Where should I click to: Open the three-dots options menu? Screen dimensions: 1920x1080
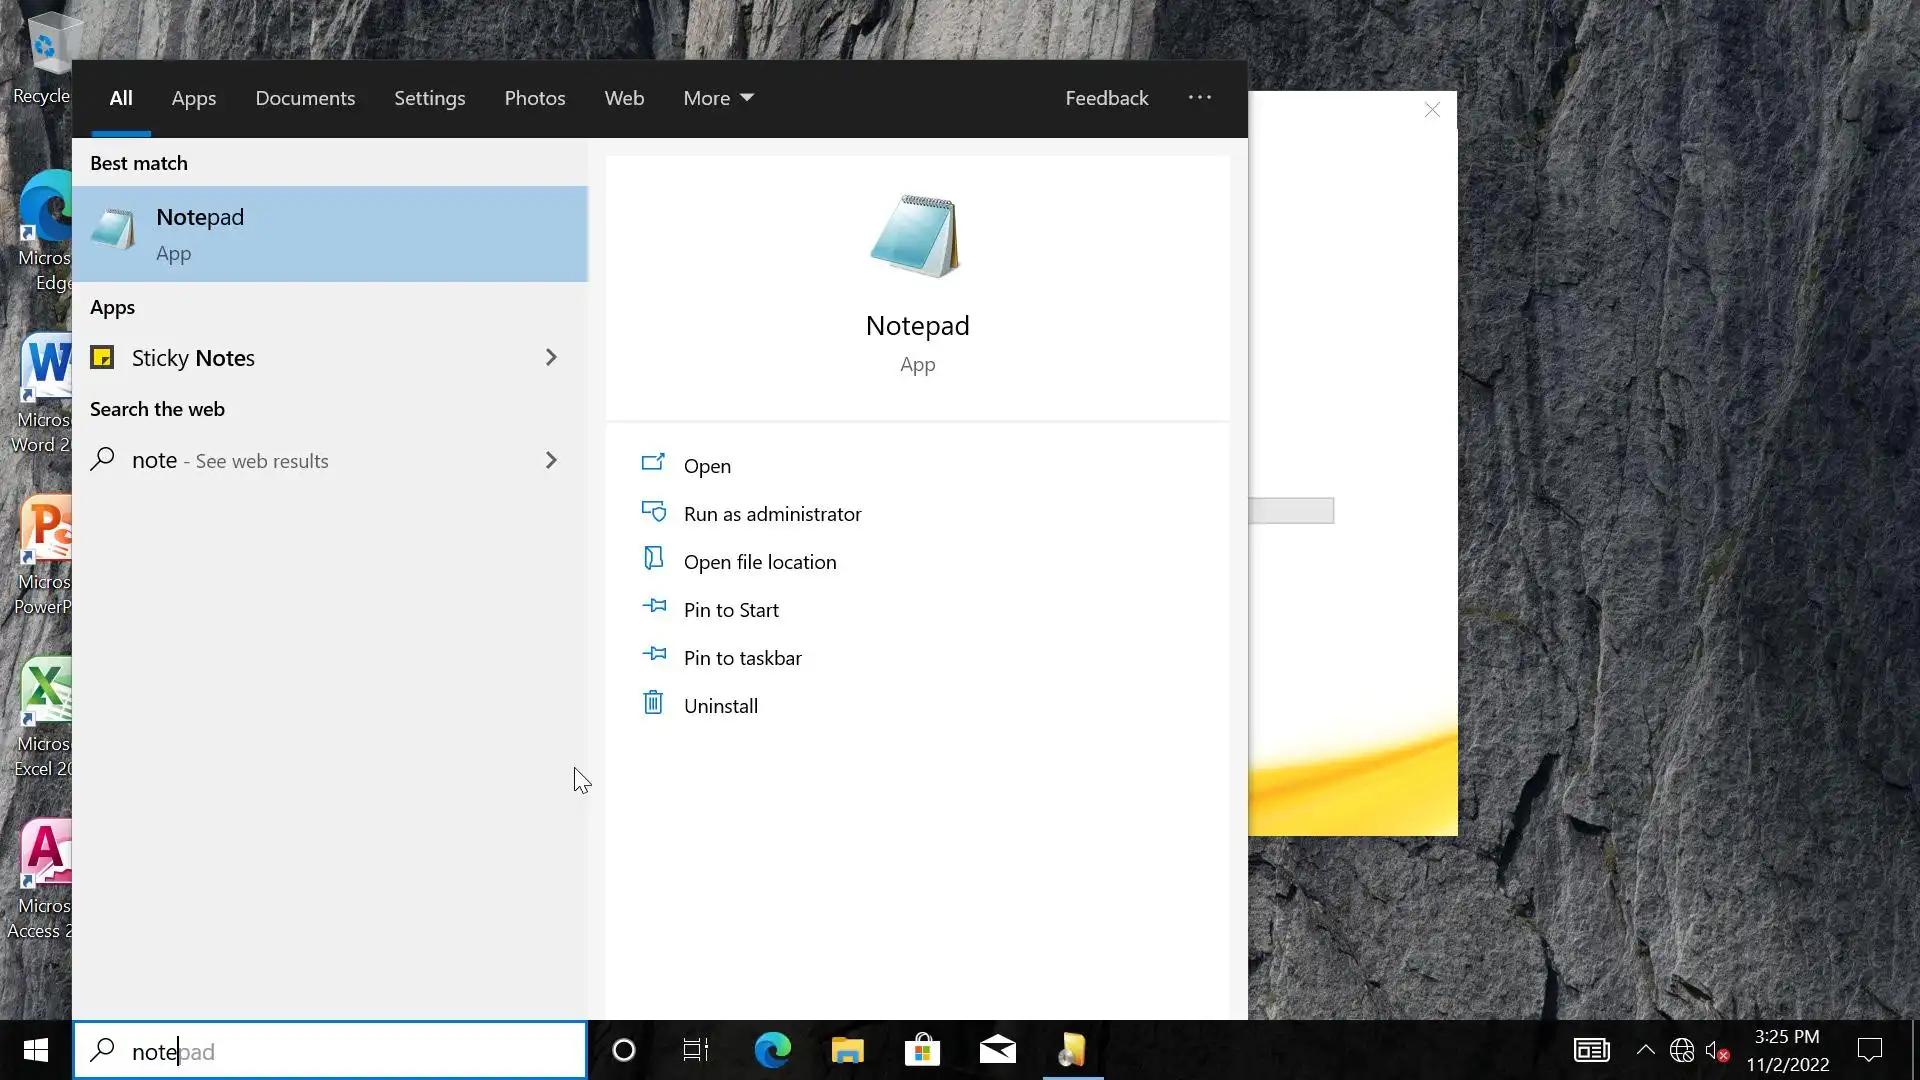tap(1200, 97)
